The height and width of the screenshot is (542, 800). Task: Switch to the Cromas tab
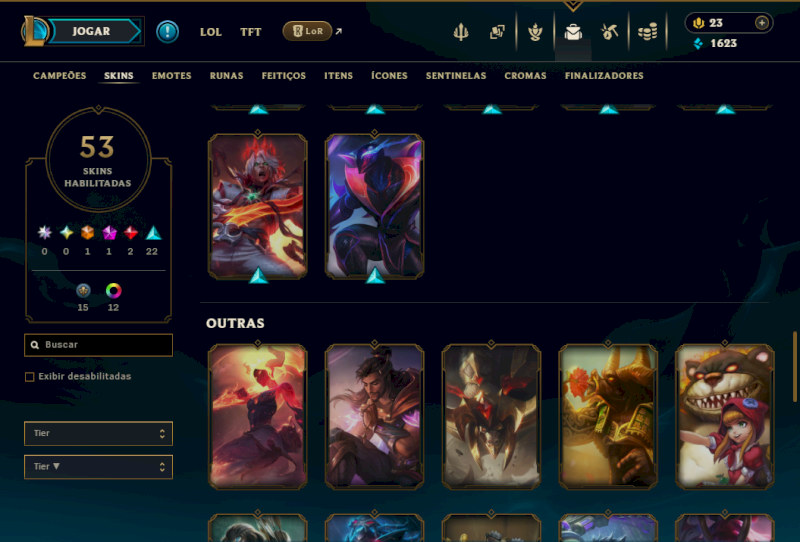(x=525, y=76)
